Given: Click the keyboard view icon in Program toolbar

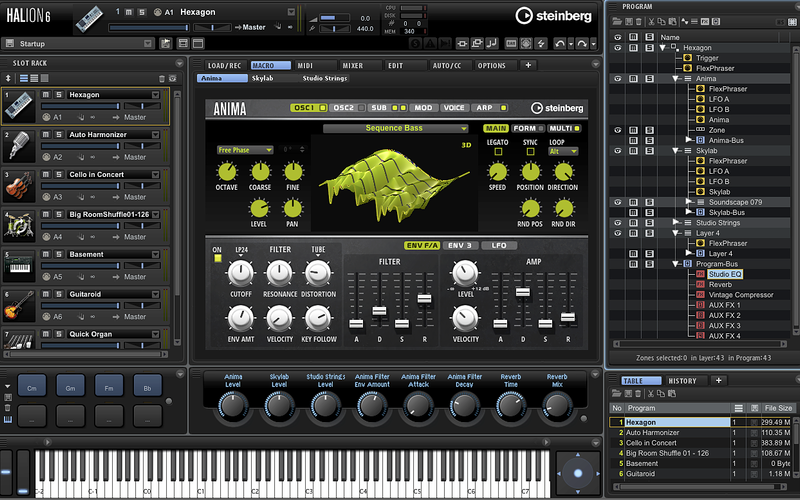Looking at the screenshot, I should 792,21.
